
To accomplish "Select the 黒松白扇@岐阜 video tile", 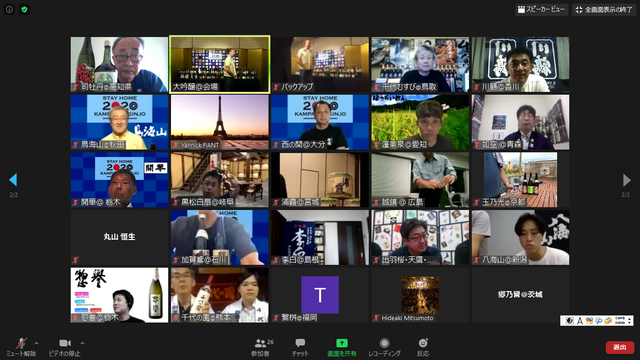I will click(220, 180).
